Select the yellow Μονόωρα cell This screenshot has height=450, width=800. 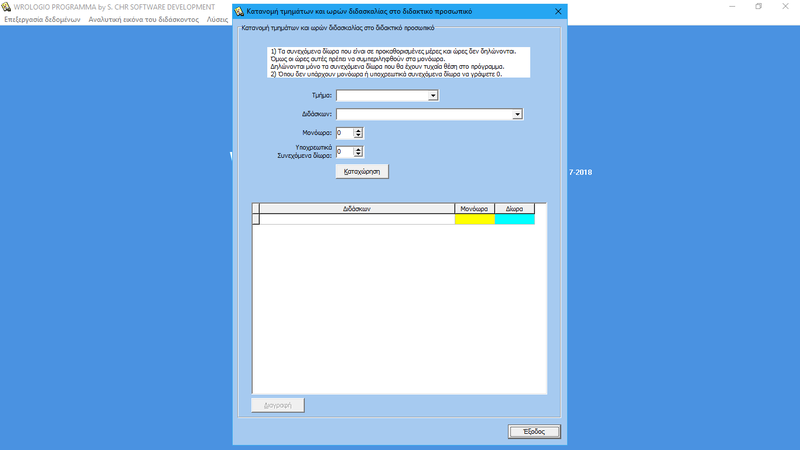coord(474,219)
